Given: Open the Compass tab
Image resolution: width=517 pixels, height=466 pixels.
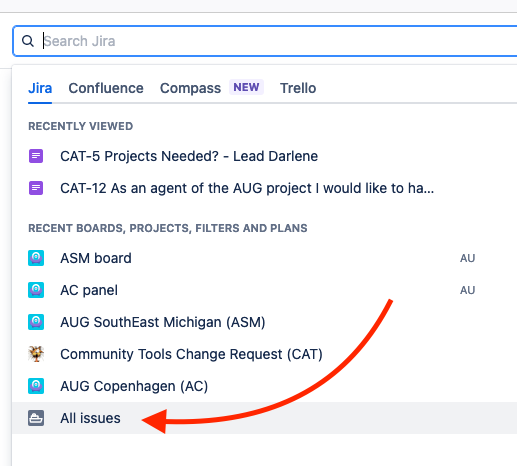Looking at the screenshot, I should coord(190,88).
